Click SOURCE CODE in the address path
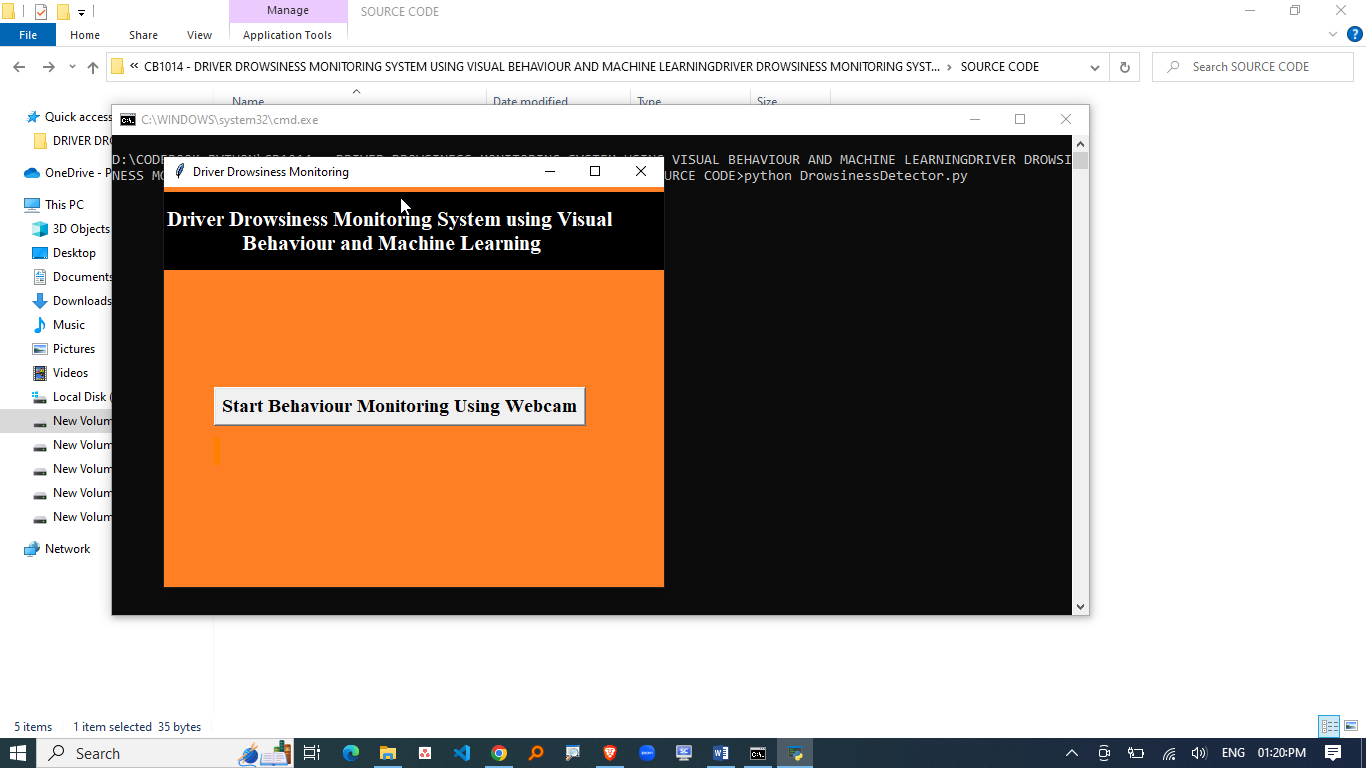This screenshot has height=768, width=1366. click(999, 67)
